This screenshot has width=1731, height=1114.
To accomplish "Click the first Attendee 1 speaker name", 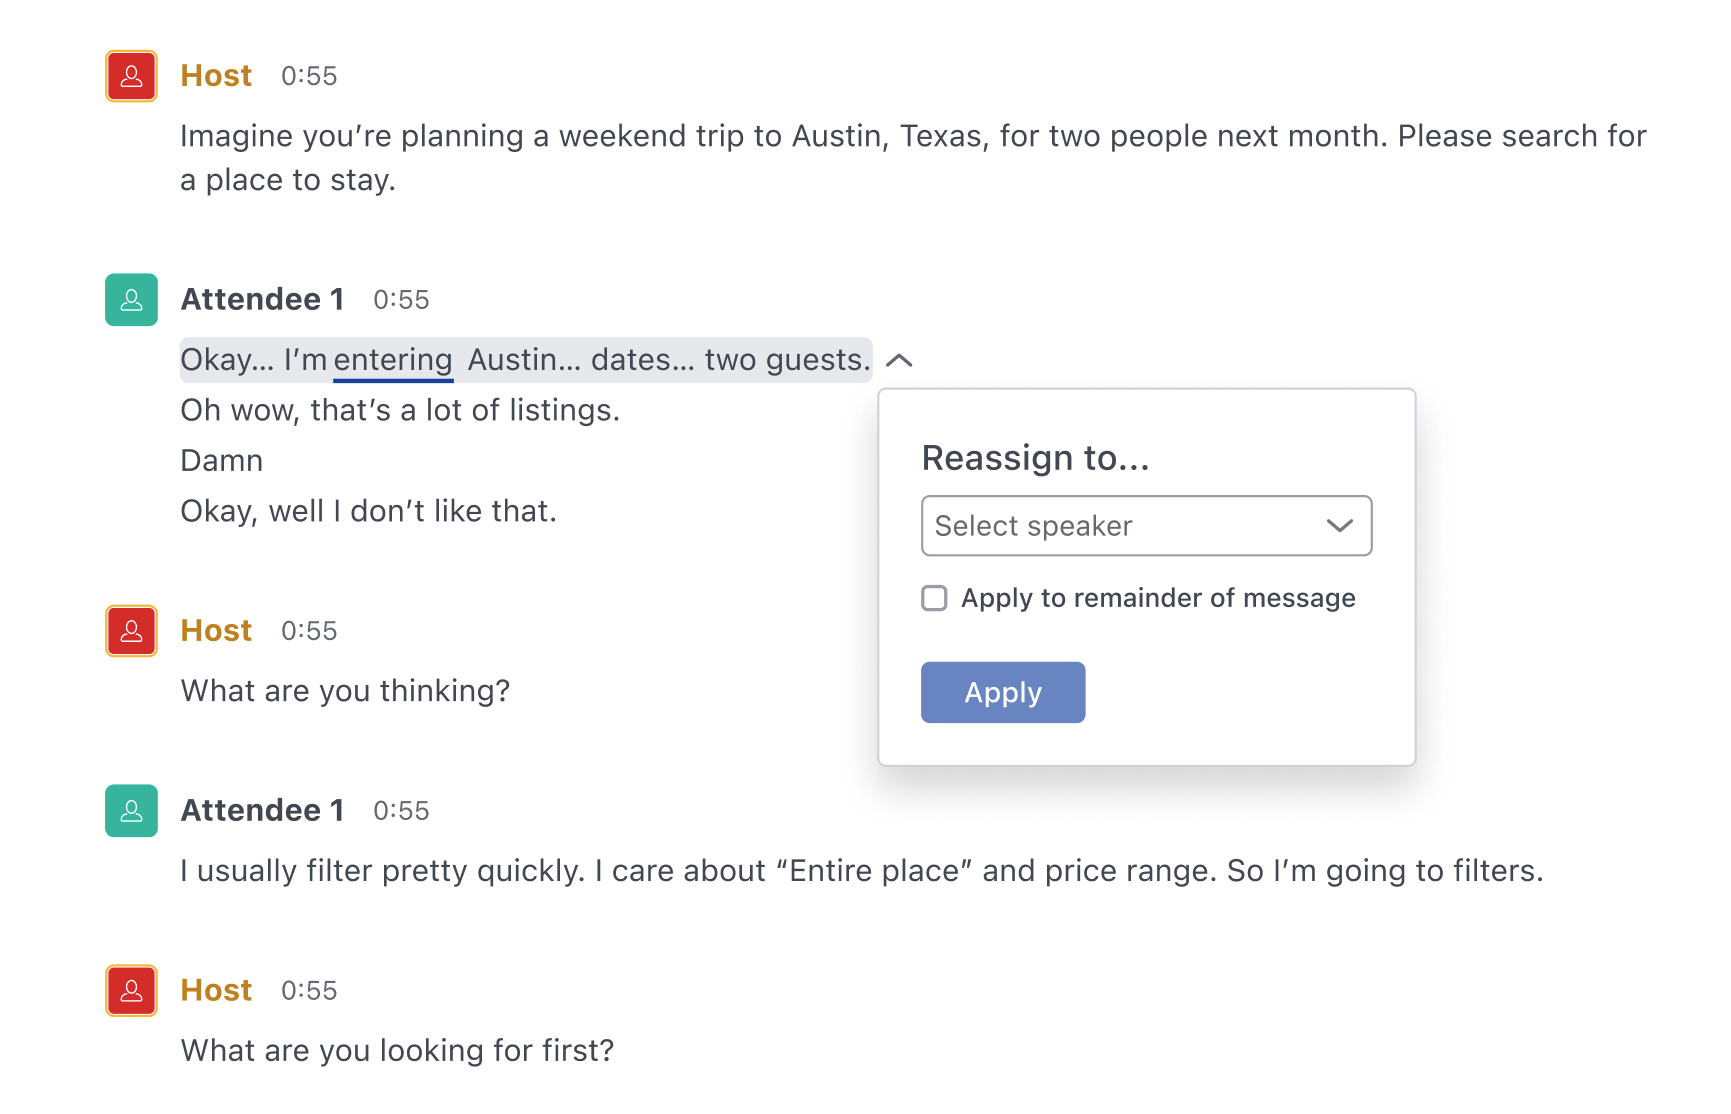I will tap(262, 300).
